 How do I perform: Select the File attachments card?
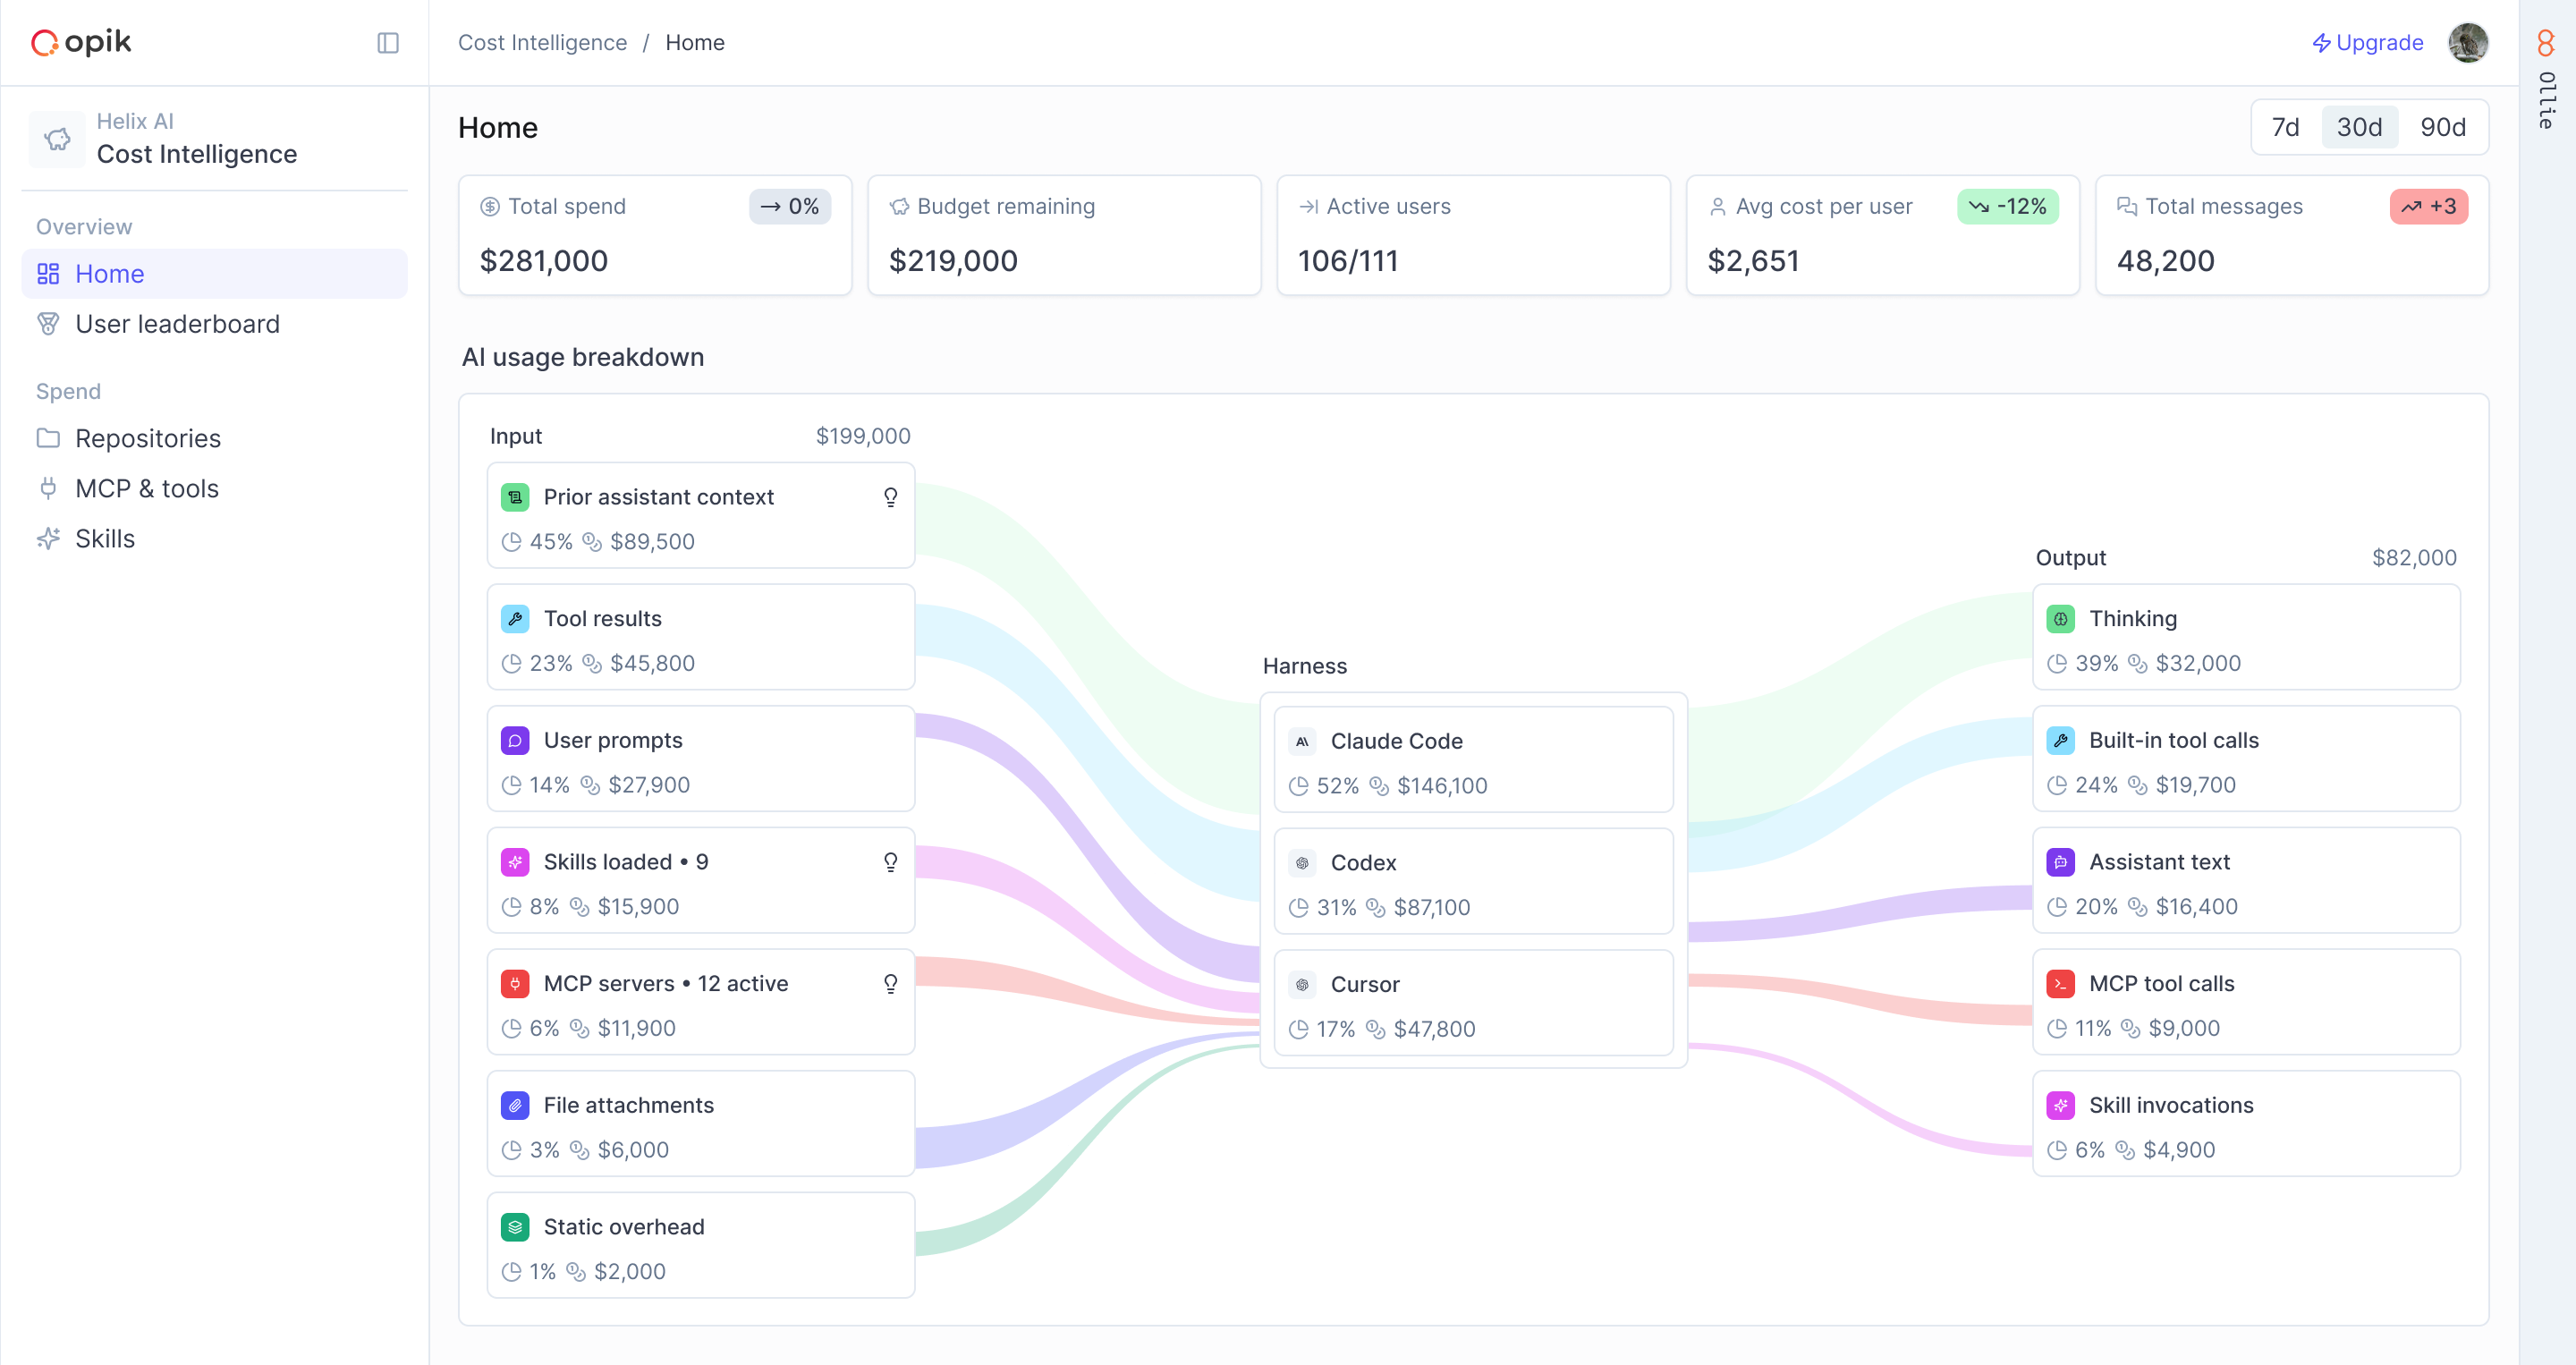pyautogui.click(x=701, y=1124)
